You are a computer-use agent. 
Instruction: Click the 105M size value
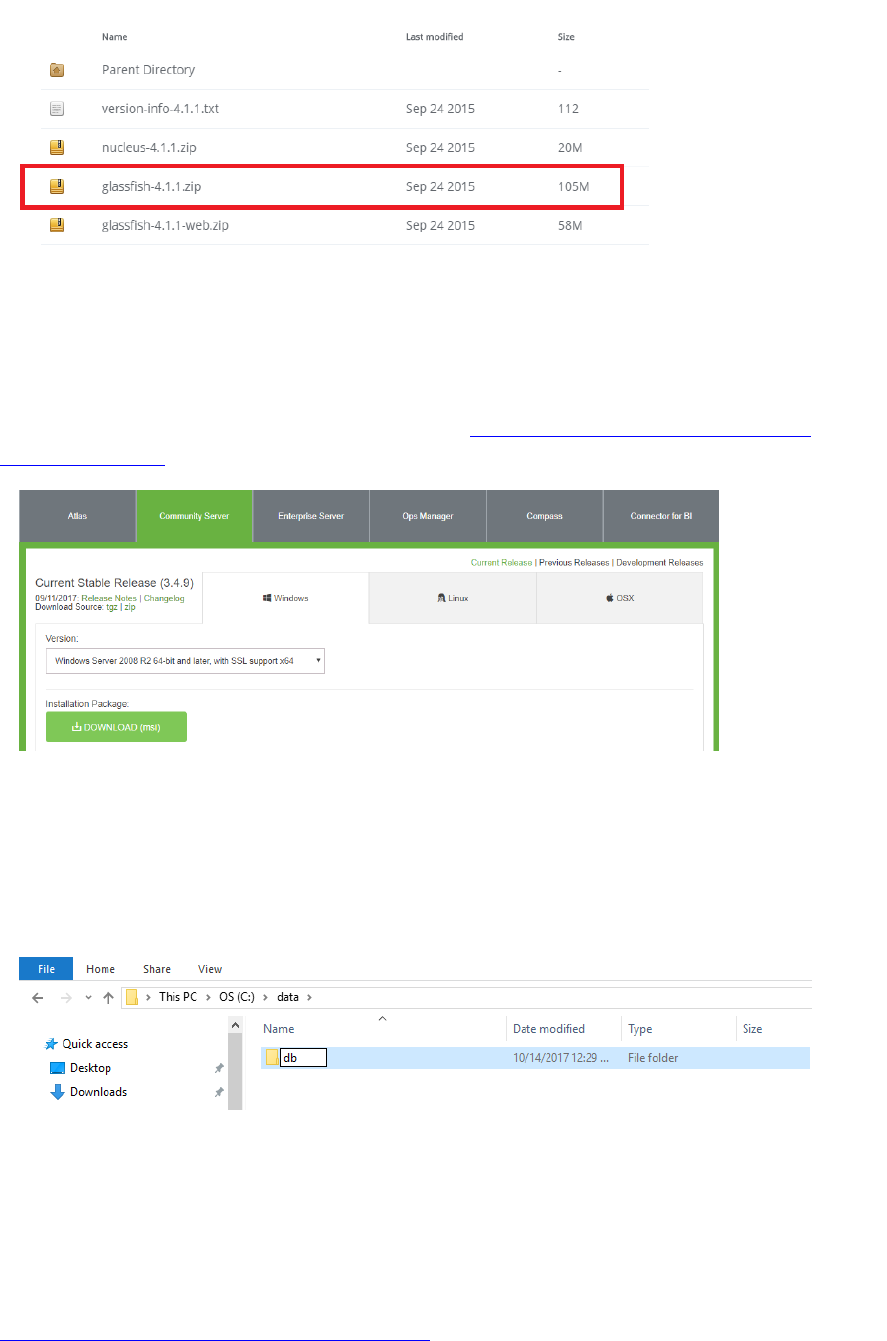(x=571, y=186)
